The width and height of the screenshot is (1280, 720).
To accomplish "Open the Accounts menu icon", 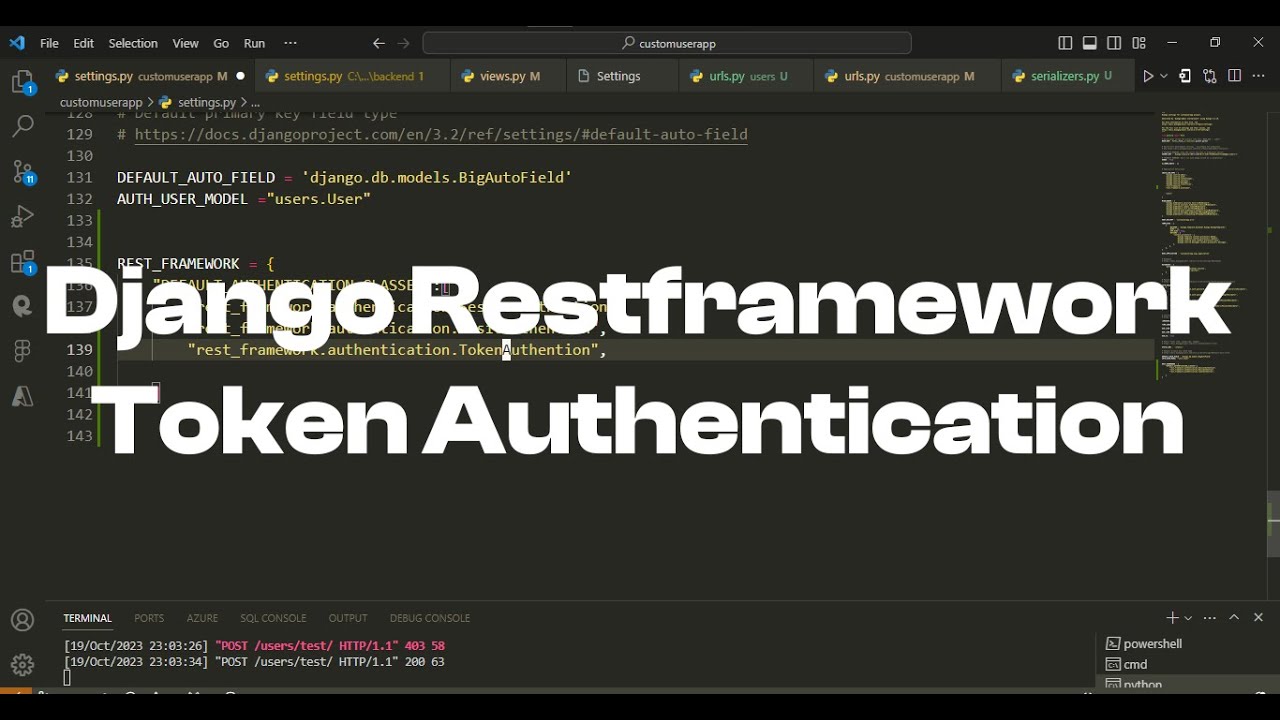I will (x=22, y=620).
